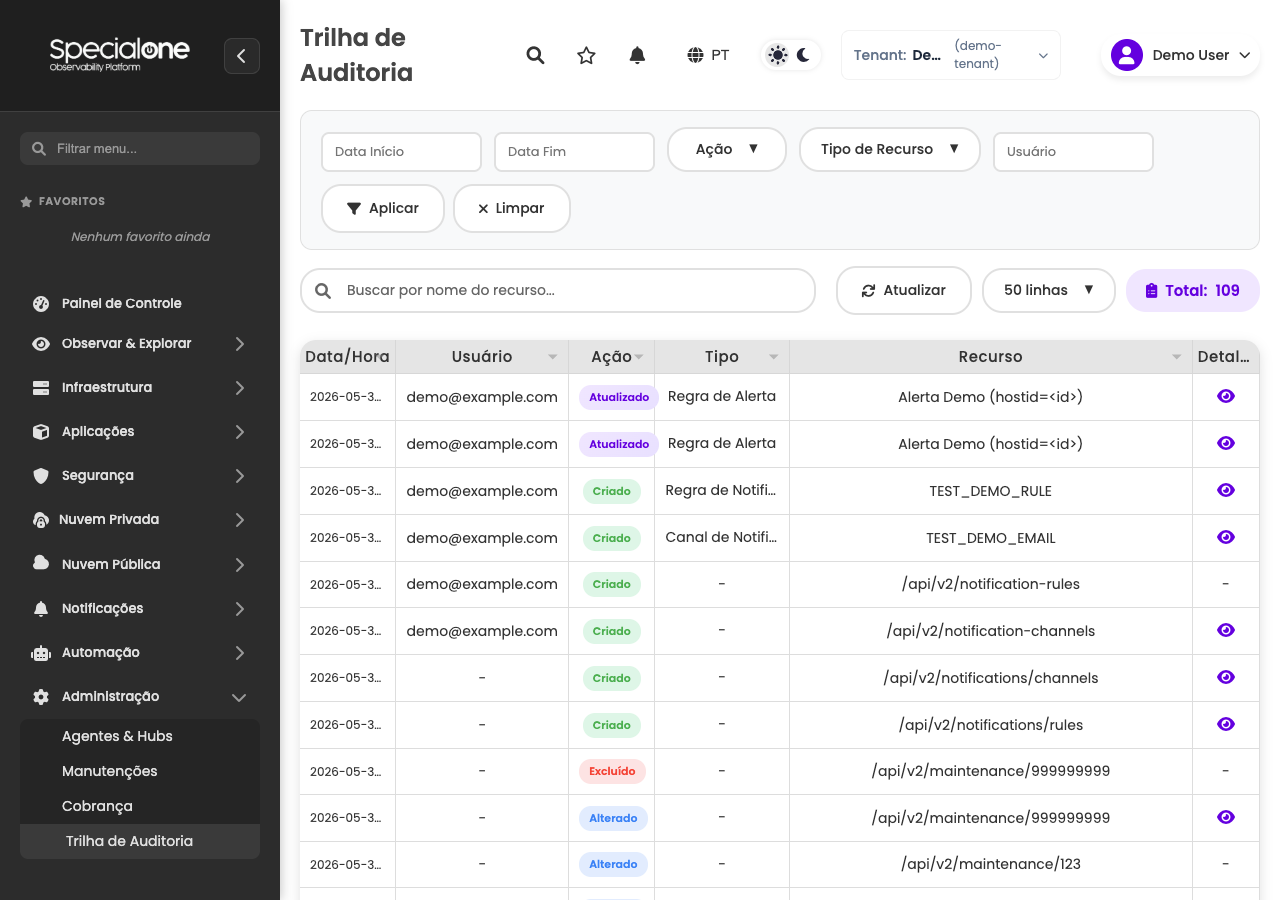Click the Atualizar refresh button
The width and height of the screenshot is (1280, 900).
[904, 290]
